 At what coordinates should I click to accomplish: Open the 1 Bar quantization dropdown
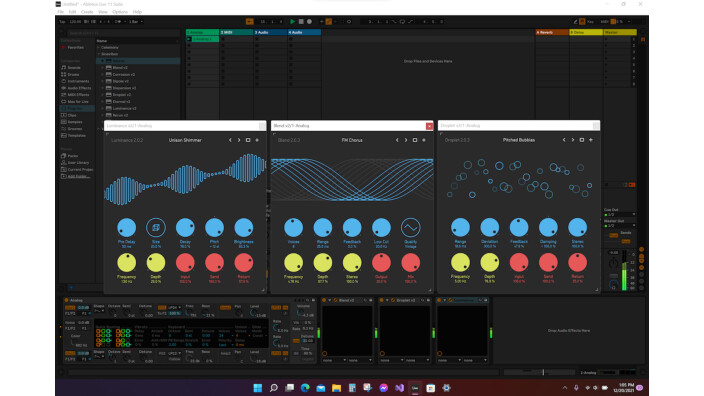pos(136,22)
